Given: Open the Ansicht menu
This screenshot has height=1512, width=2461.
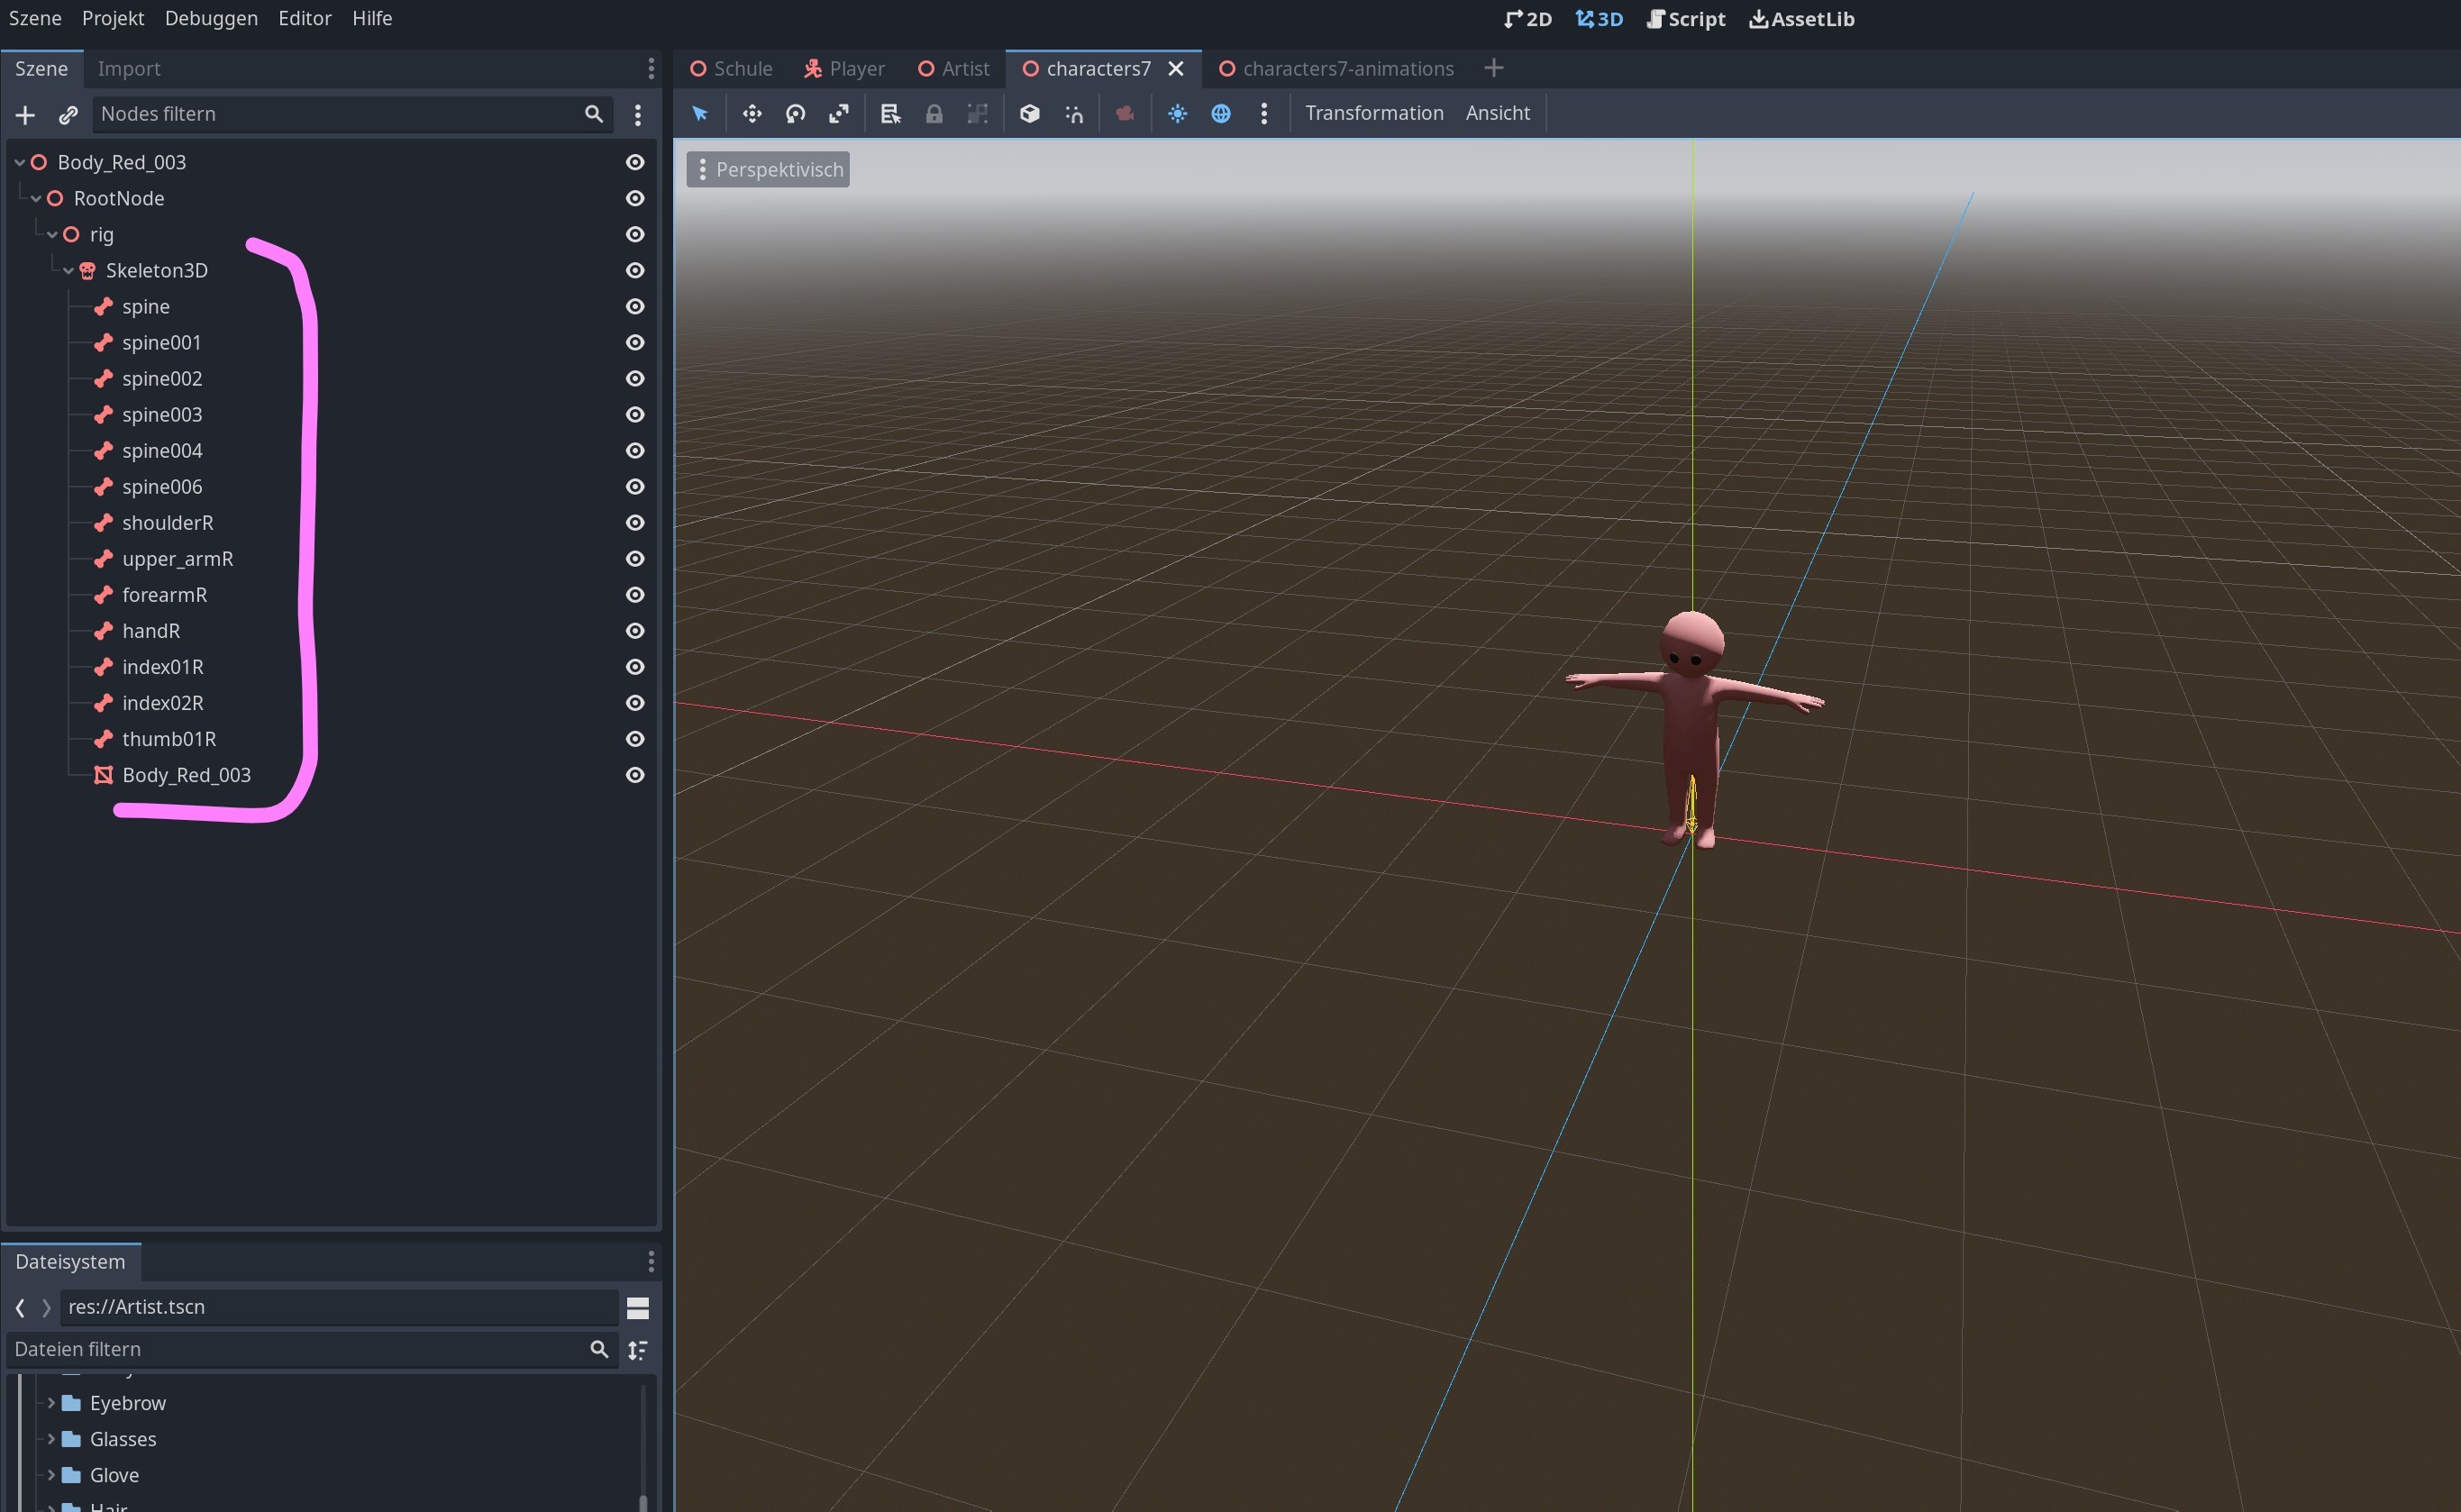Looking at the screenshot, I should pyautogui.click(x=1498, y=113).
